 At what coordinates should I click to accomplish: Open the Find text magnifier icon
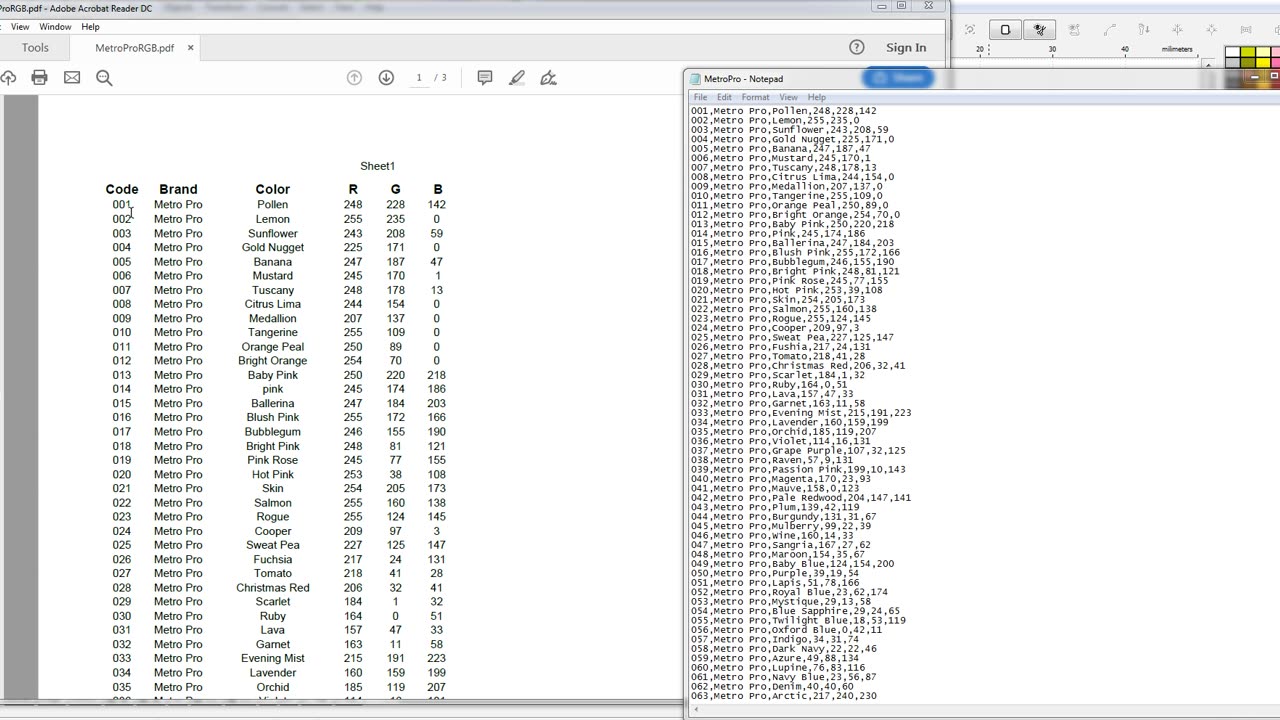coord(104,78)
